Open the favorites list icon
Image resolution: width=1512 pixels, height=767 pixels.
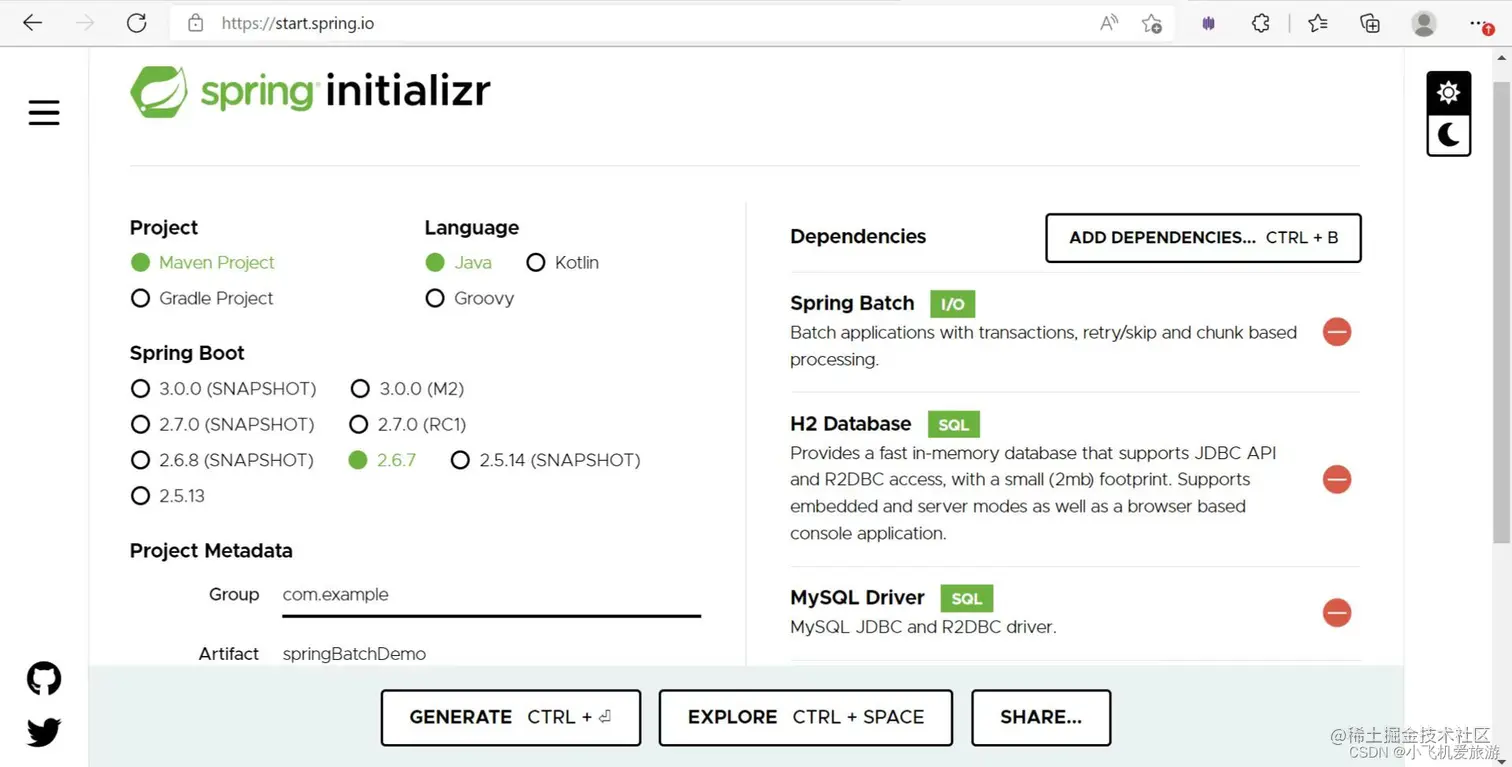tap(1318, 23)
